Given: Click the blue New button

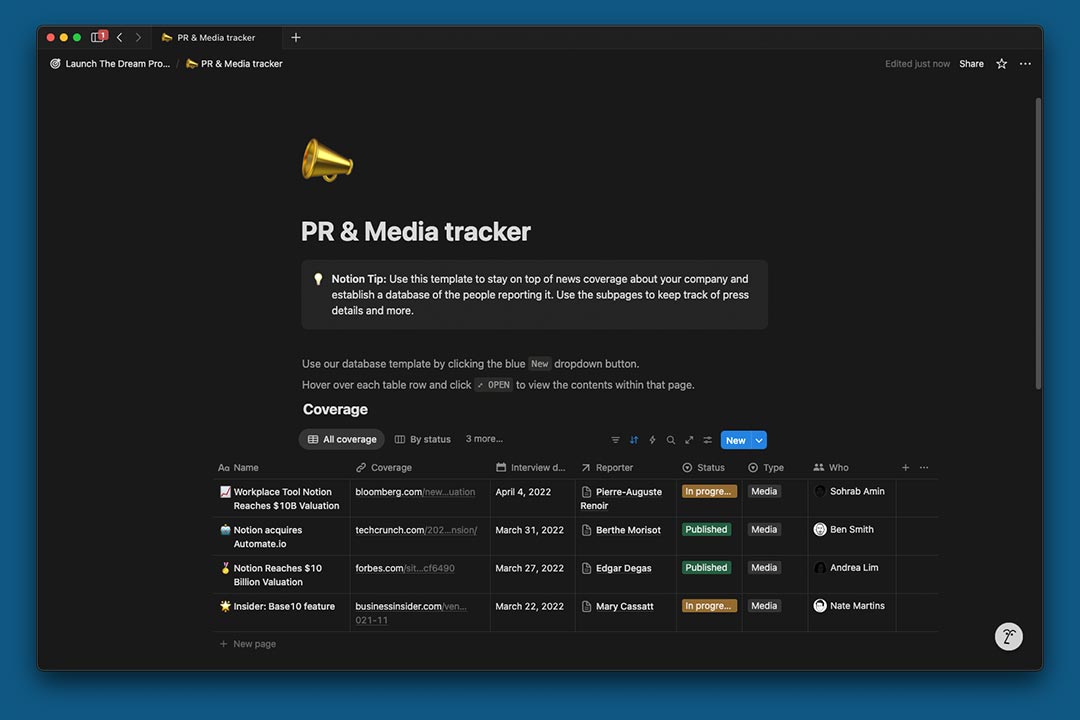Looking at the screenshot, I should point(736,440).
